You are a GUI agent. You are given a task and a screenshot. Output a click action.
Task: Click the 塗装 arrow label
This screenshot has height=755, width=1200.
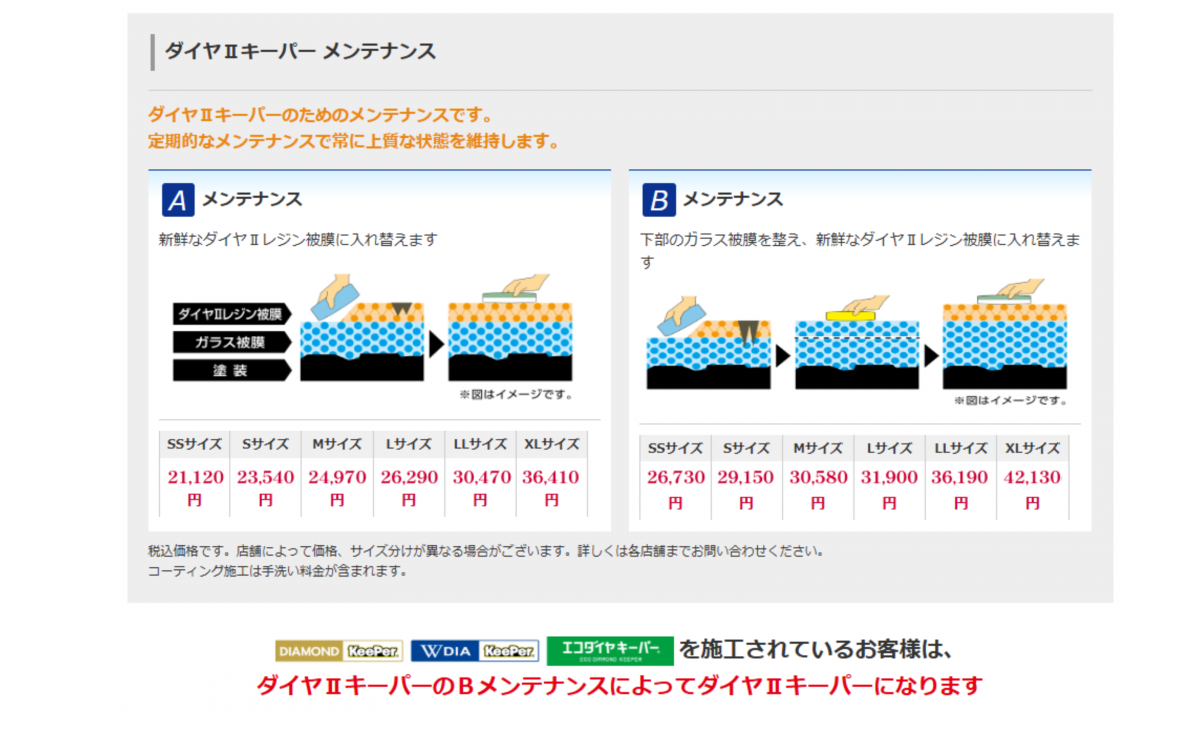coord(232,370)
